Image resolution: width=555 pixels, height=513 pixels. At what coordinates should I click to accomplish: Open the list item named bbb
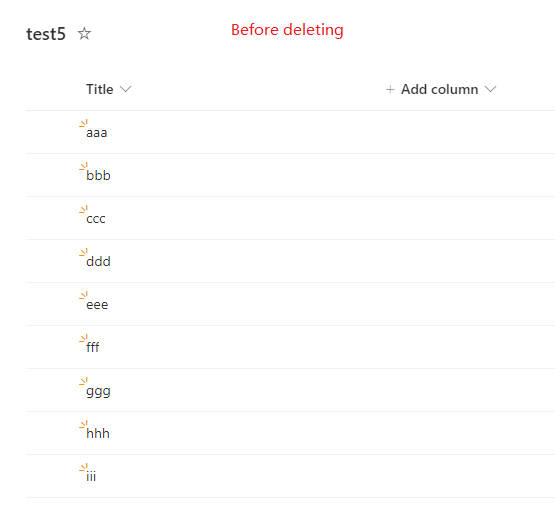[x=98, y=175]
